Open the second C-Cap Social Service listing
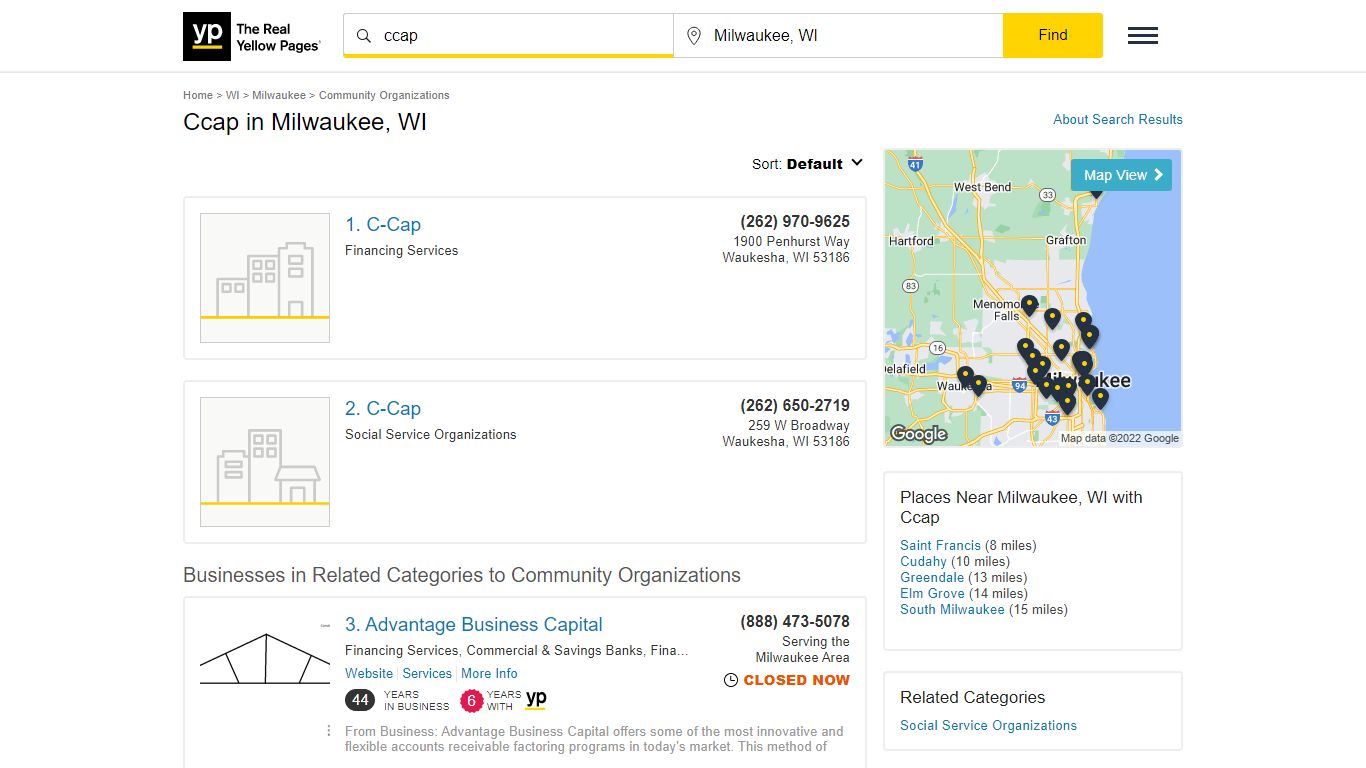Viewport: 1366px width, 768px height. point(383,408)
